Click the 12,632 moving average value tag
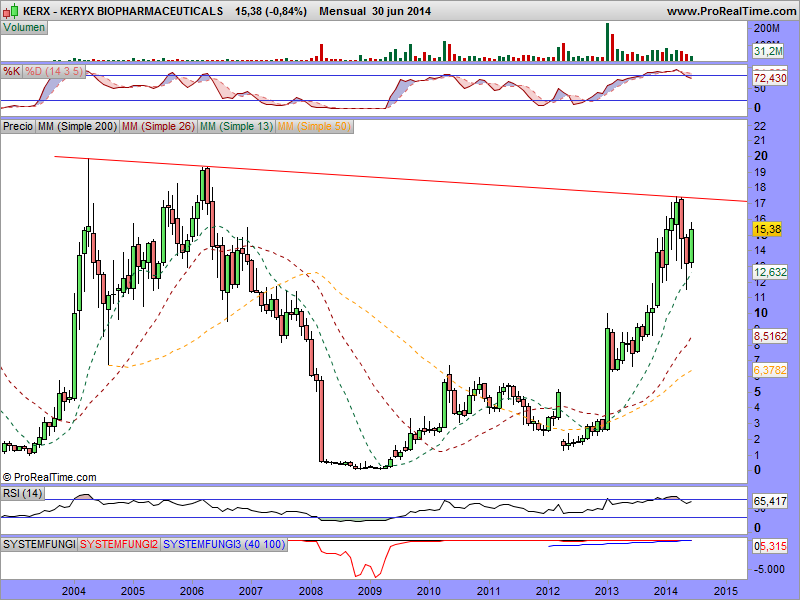This screenshot has width=800, height=600. pyautogui.click(x=770, y=272)
